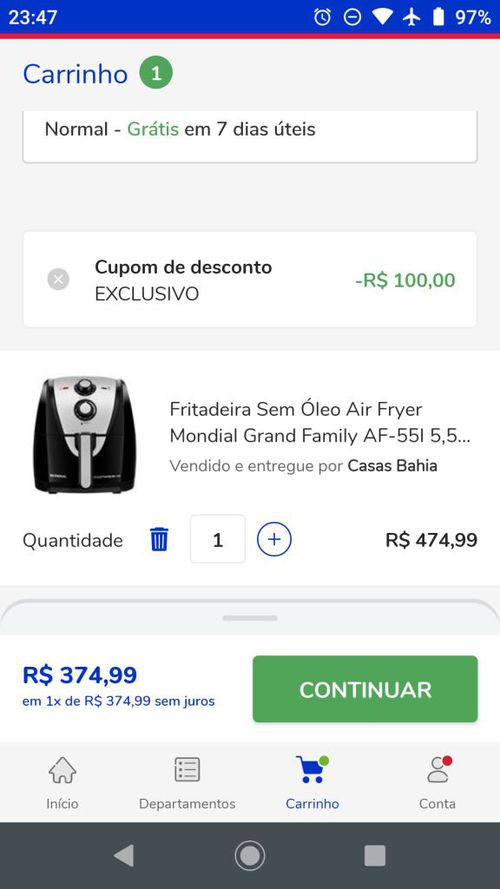Viewport: 500px width, 889px height.
Task: Expand the order summary drag handle
Action: 250,618
